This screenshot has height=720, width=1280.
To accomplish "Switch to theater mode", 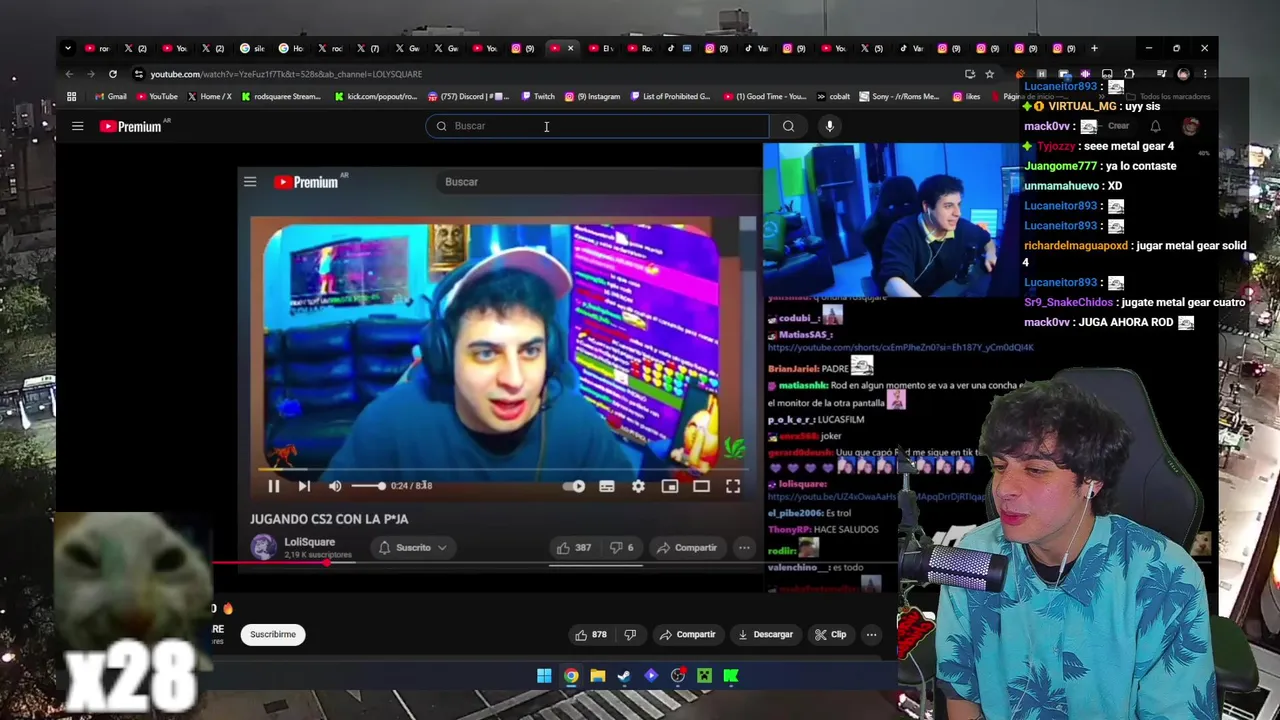I will pyautogui.click(x=701, y=486).
